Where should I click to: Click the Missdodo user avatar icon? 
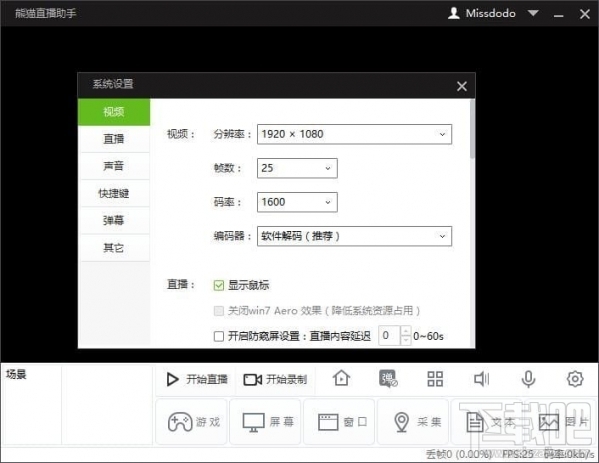453,13
